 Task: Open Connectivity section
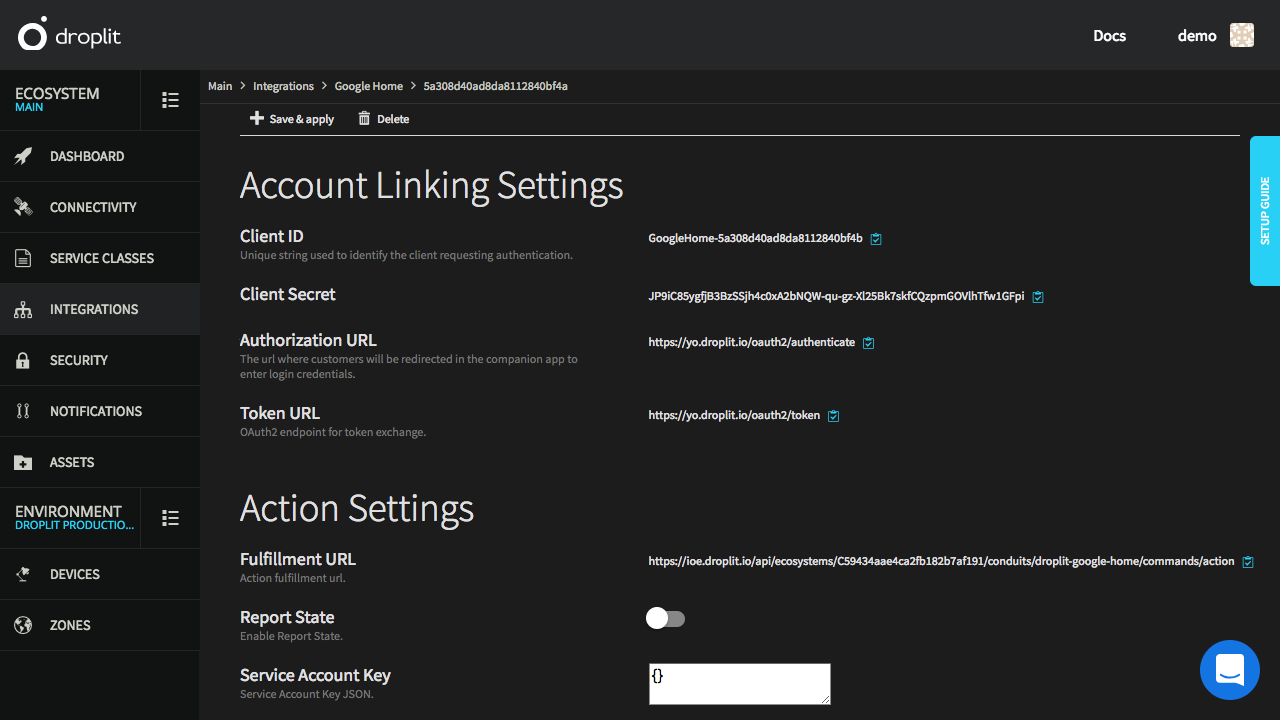[x=100, y=207]
